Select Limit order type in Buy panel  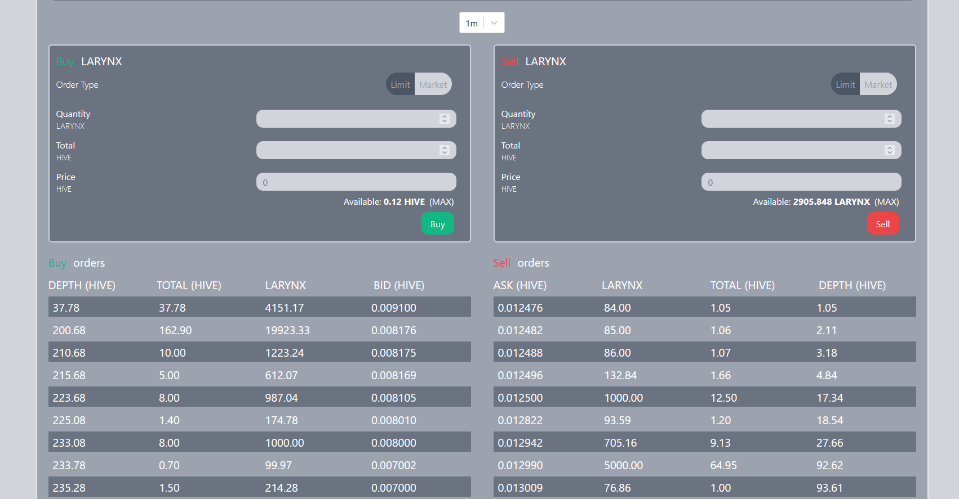tap(401, 84)
